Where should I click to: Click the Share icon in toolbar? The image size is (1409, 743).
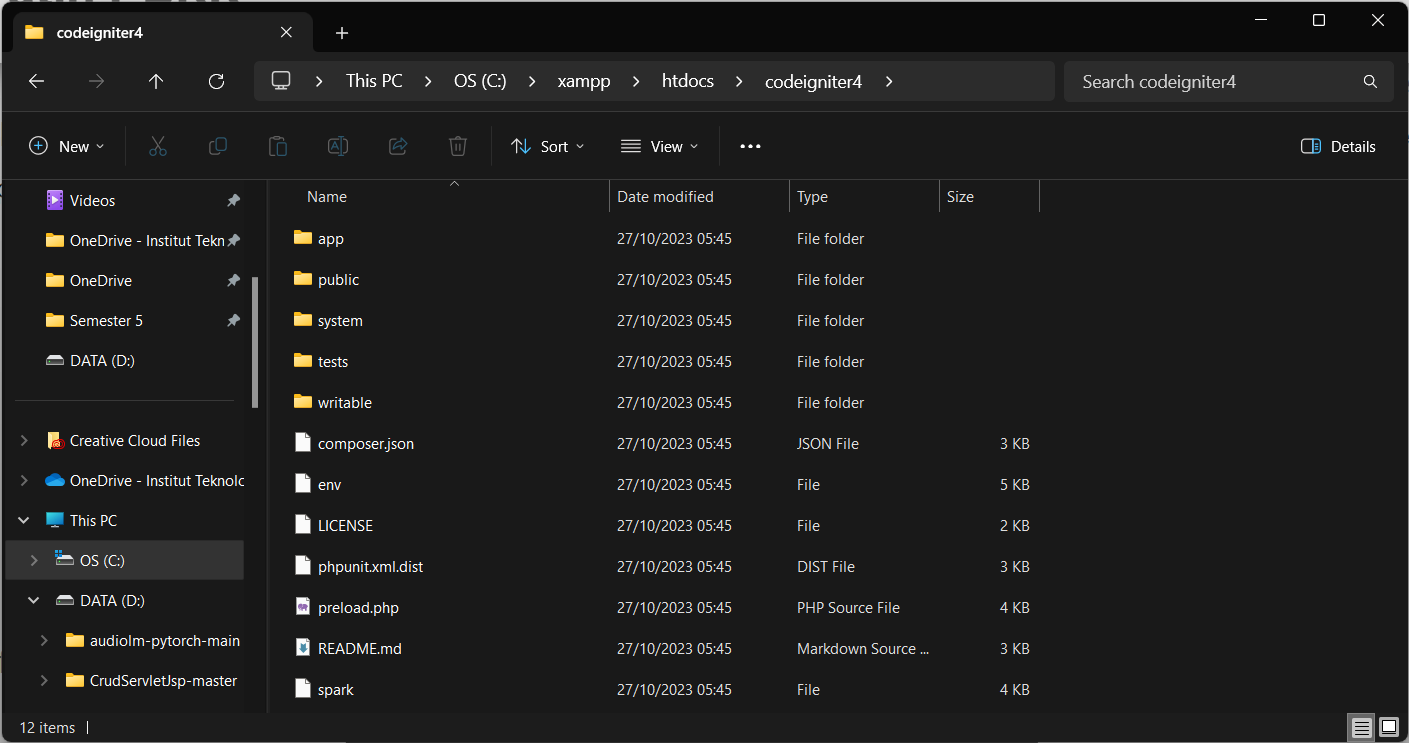tap(398, 146)
